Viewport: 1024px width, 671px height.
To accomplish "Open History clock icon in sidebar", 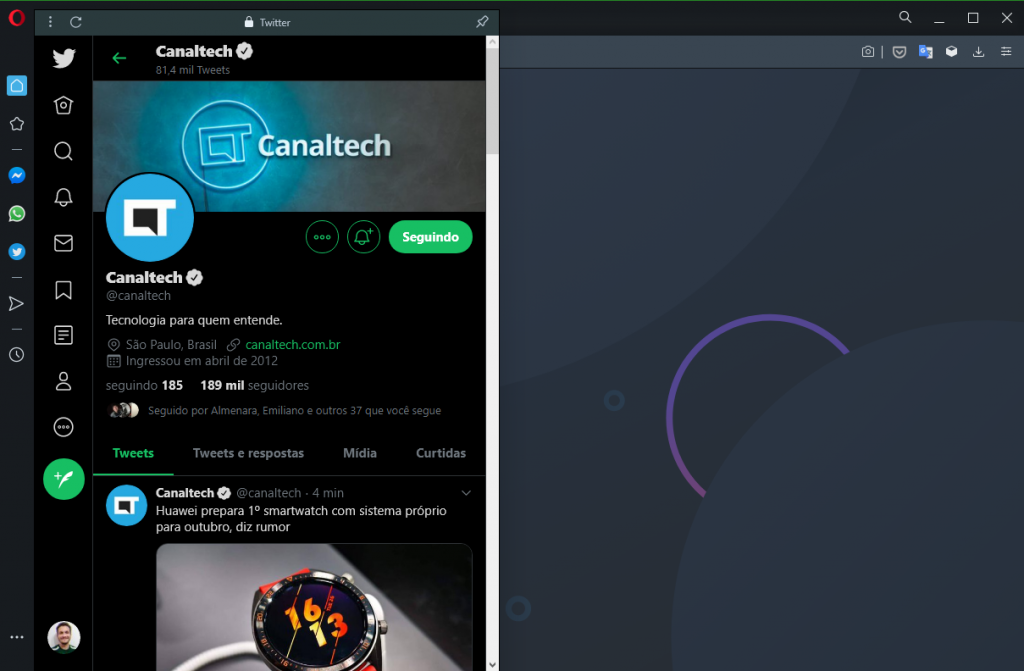I will [x=16, y=355].
